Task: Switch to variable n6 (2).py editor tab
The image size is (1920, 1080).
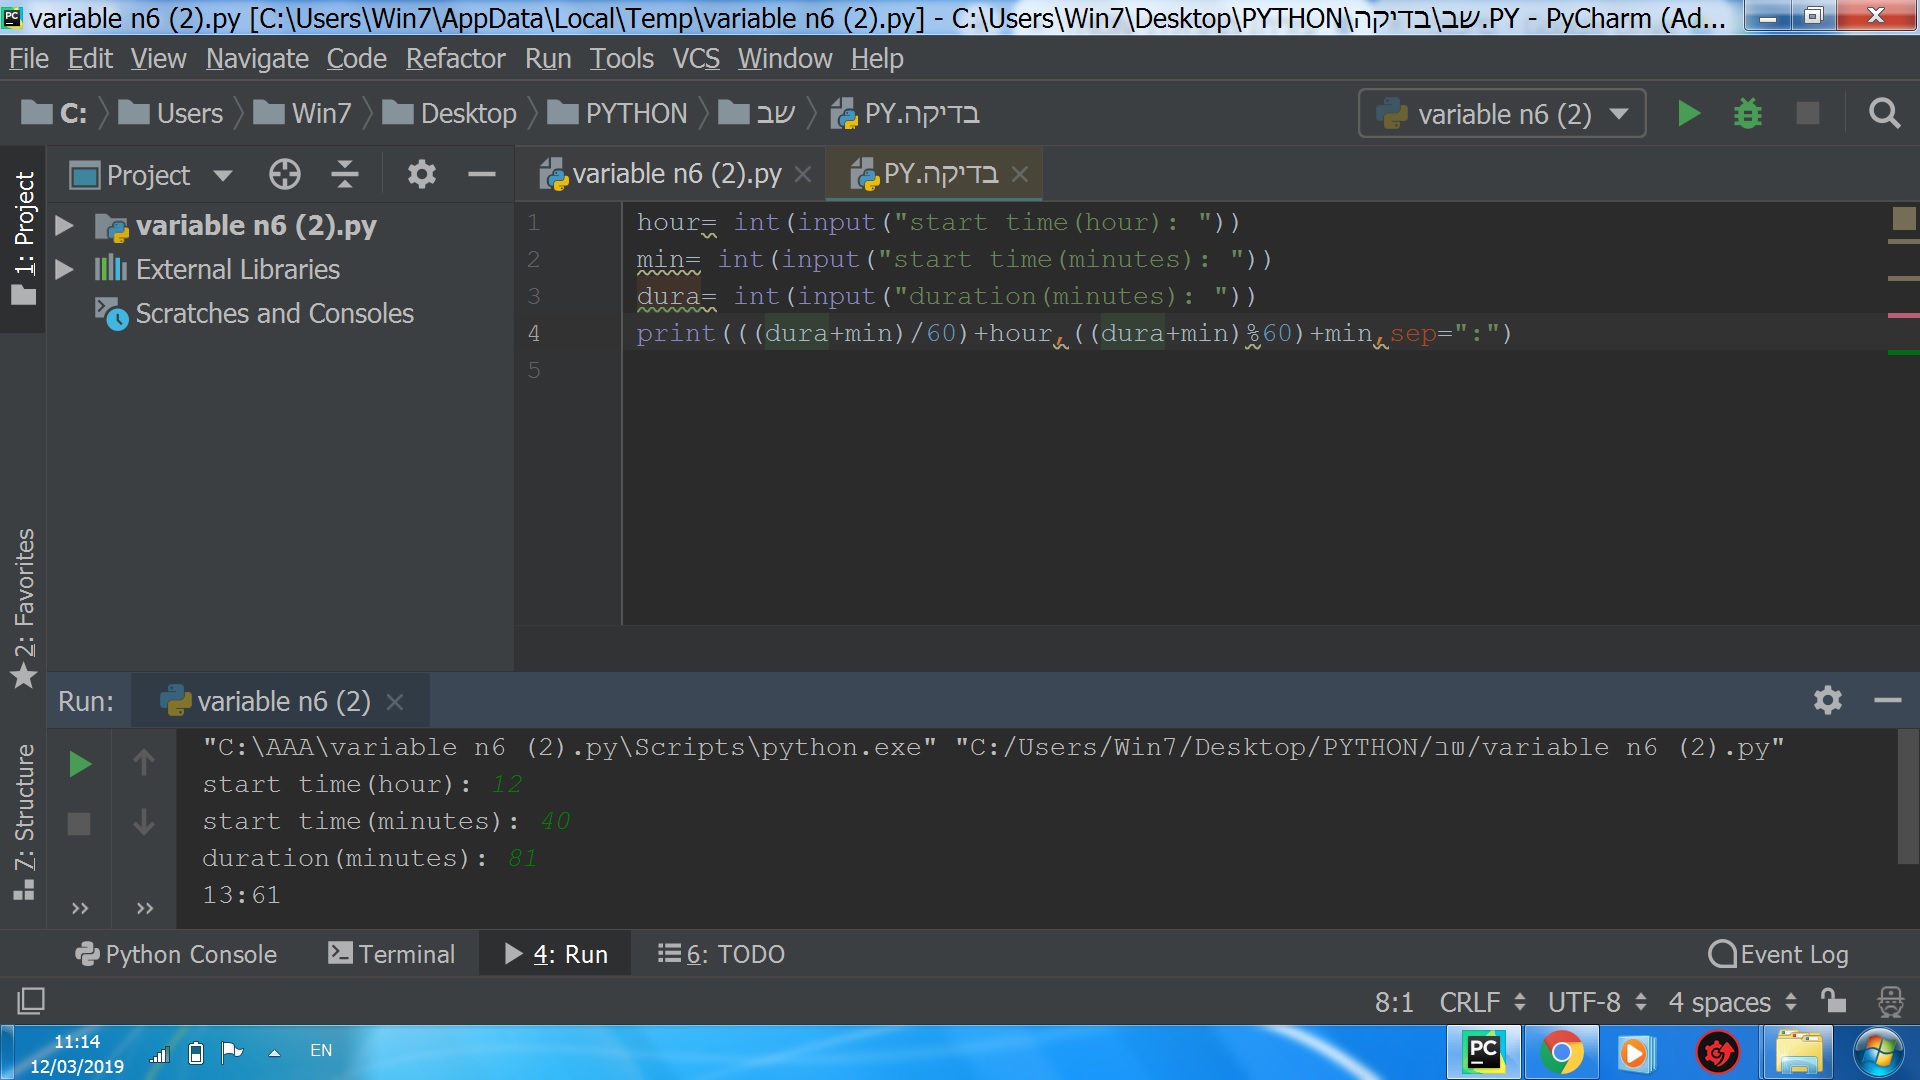Action: [x=675, y=174]
